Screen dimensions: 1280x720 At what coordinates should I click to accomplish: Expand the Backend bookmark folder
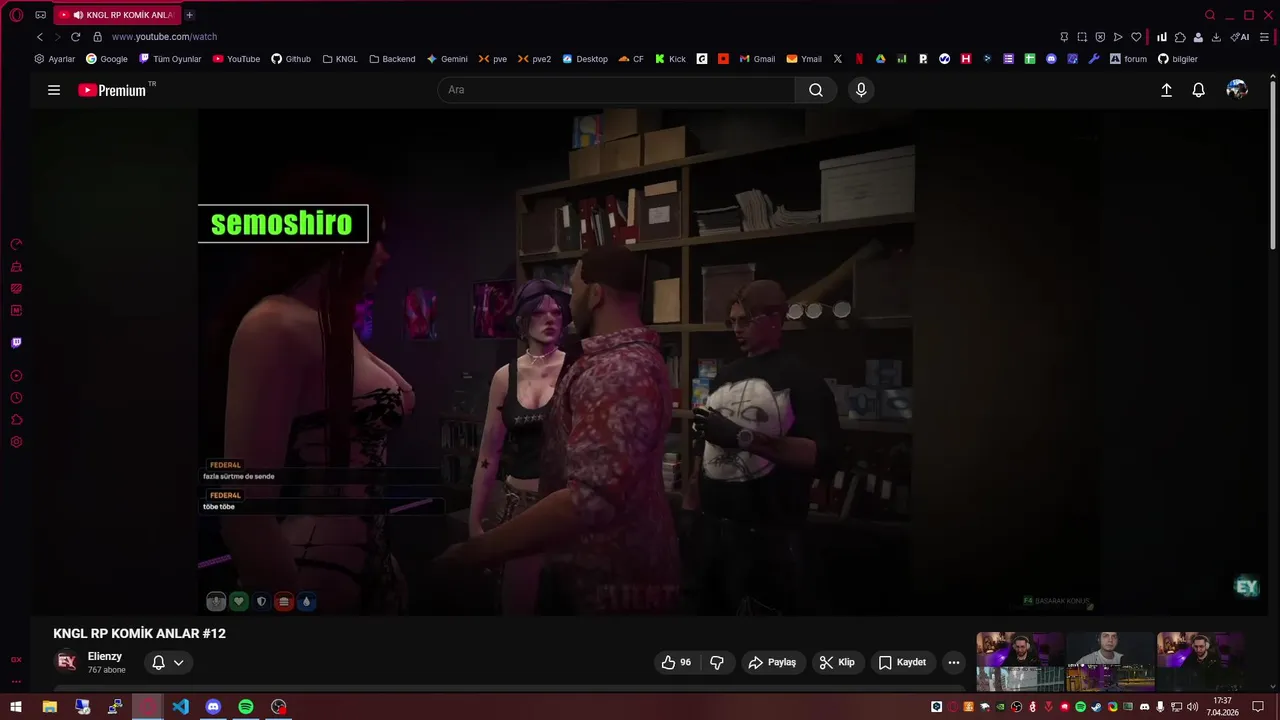(392, 59)
